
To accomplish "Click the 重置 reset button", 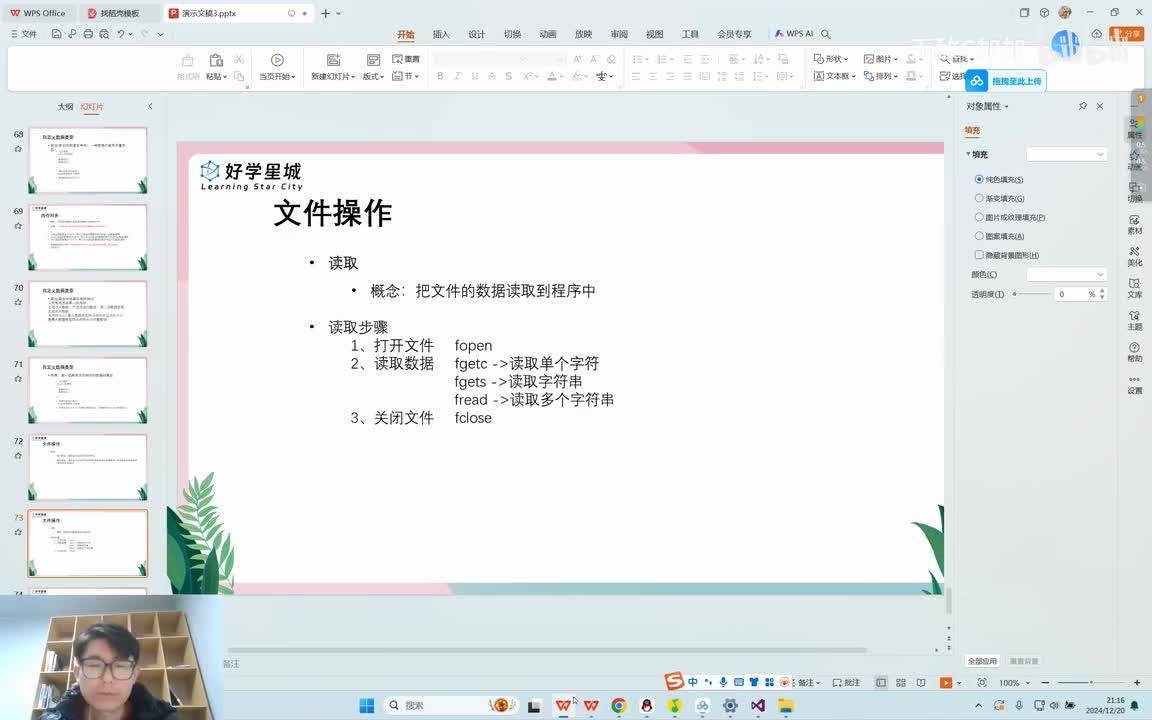I will (406, 59).
